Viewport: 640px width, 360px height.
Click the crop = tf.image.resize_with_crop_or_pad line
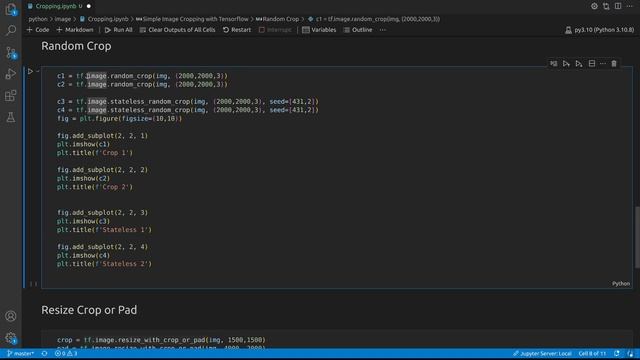(x=161, y=340)
